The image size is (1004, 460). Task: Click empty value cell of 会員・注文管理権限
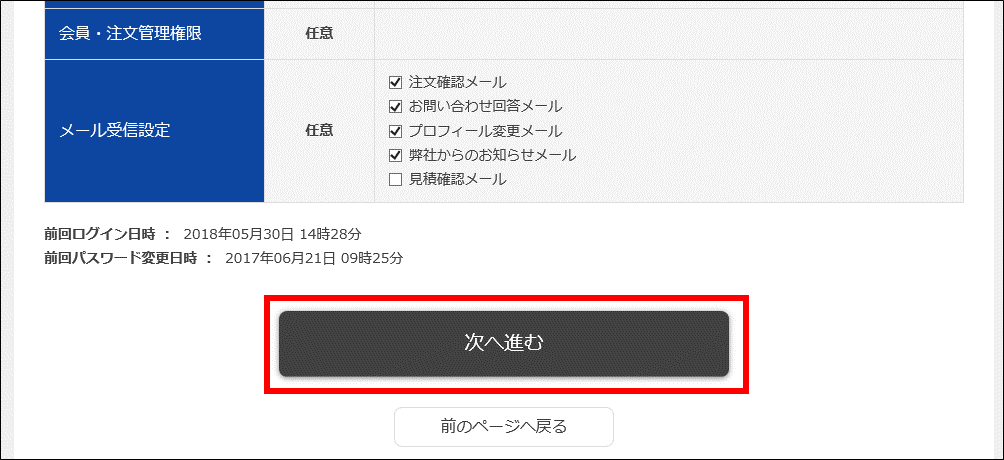(x=668, y=33)
